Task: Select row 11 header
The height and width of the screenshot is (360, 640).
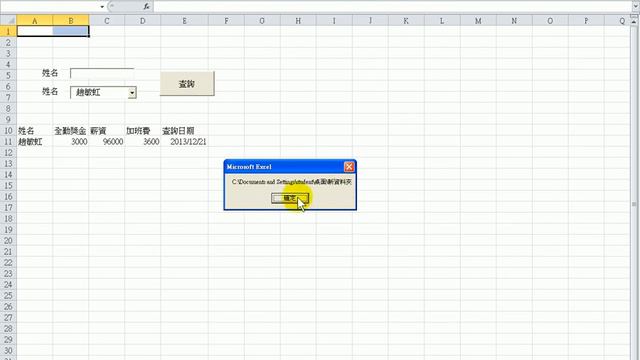Action: pos(8,142)
